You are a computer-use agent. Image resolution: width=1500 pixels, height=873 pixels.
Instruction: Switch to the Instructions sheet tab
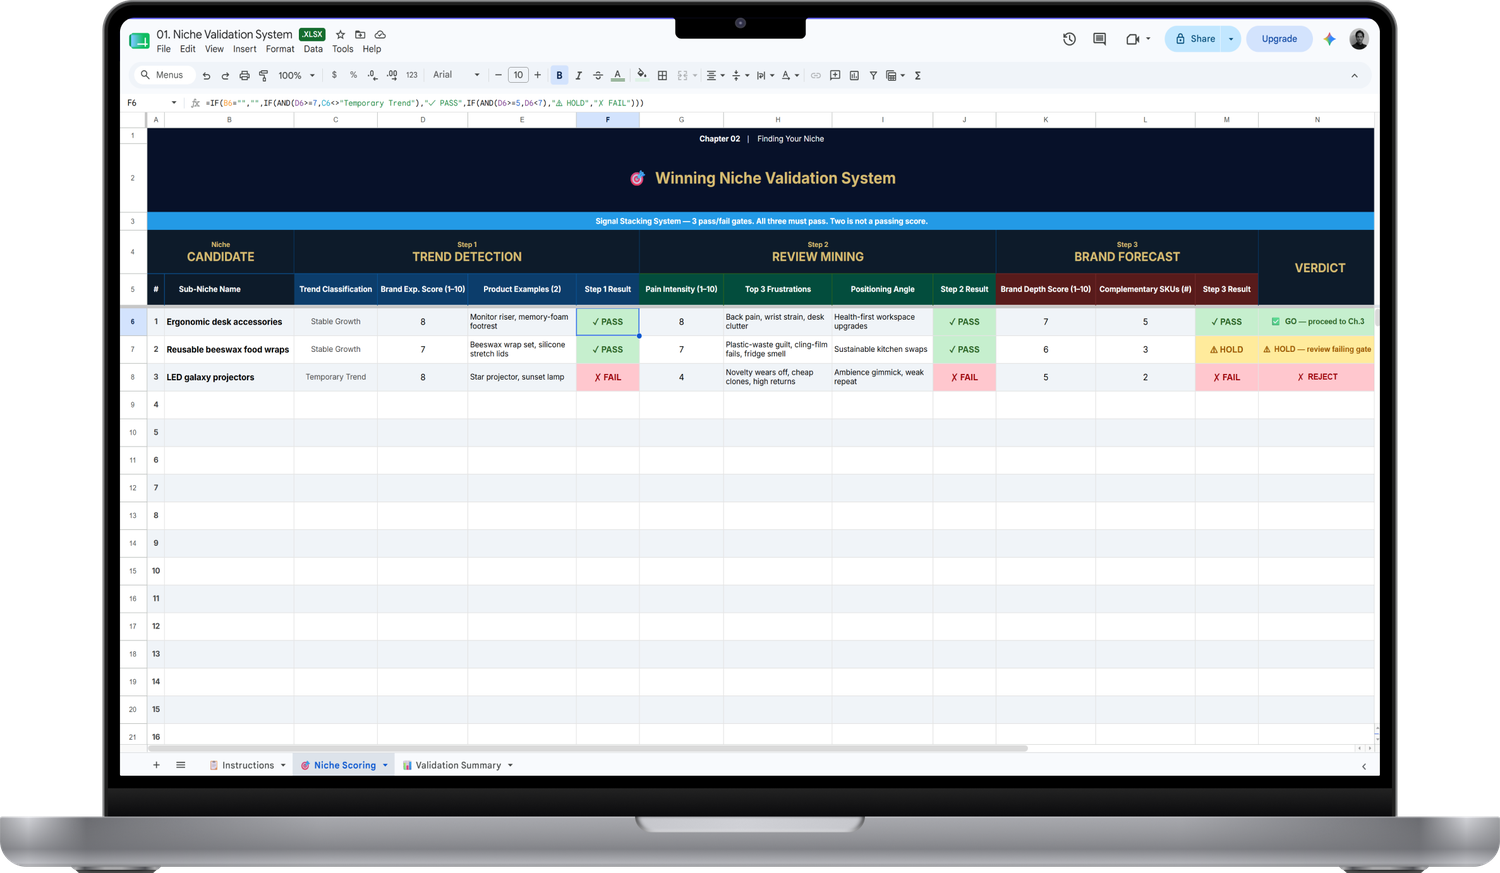[247, 765]
